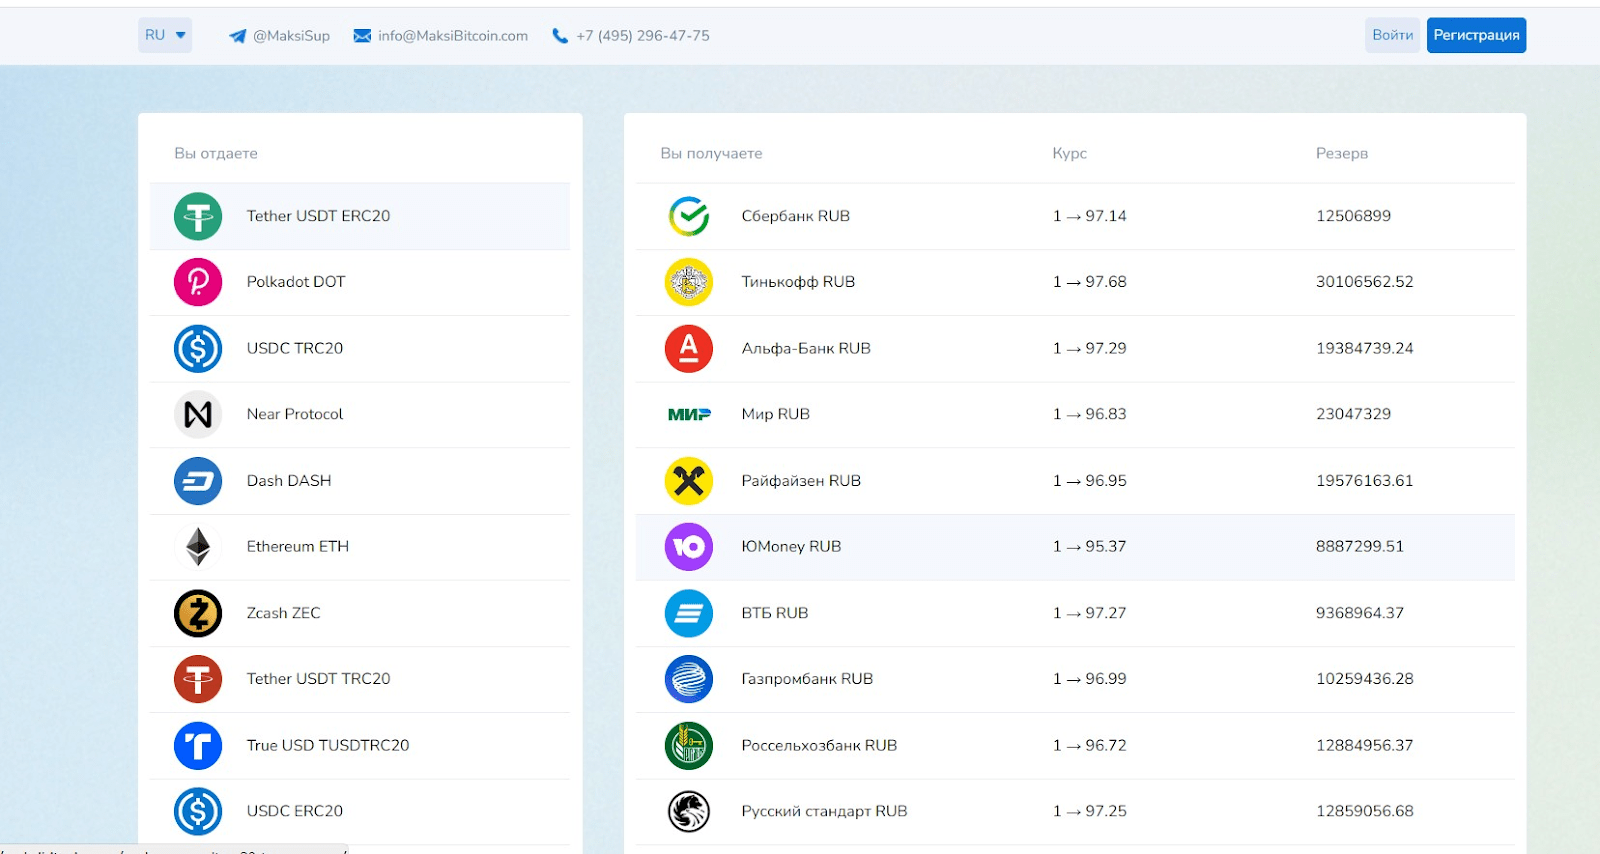Click the ЮMoney rate 1 → 95.37
The width and height of the screenshot is (1600, 854).
[x=1089, y=547]
